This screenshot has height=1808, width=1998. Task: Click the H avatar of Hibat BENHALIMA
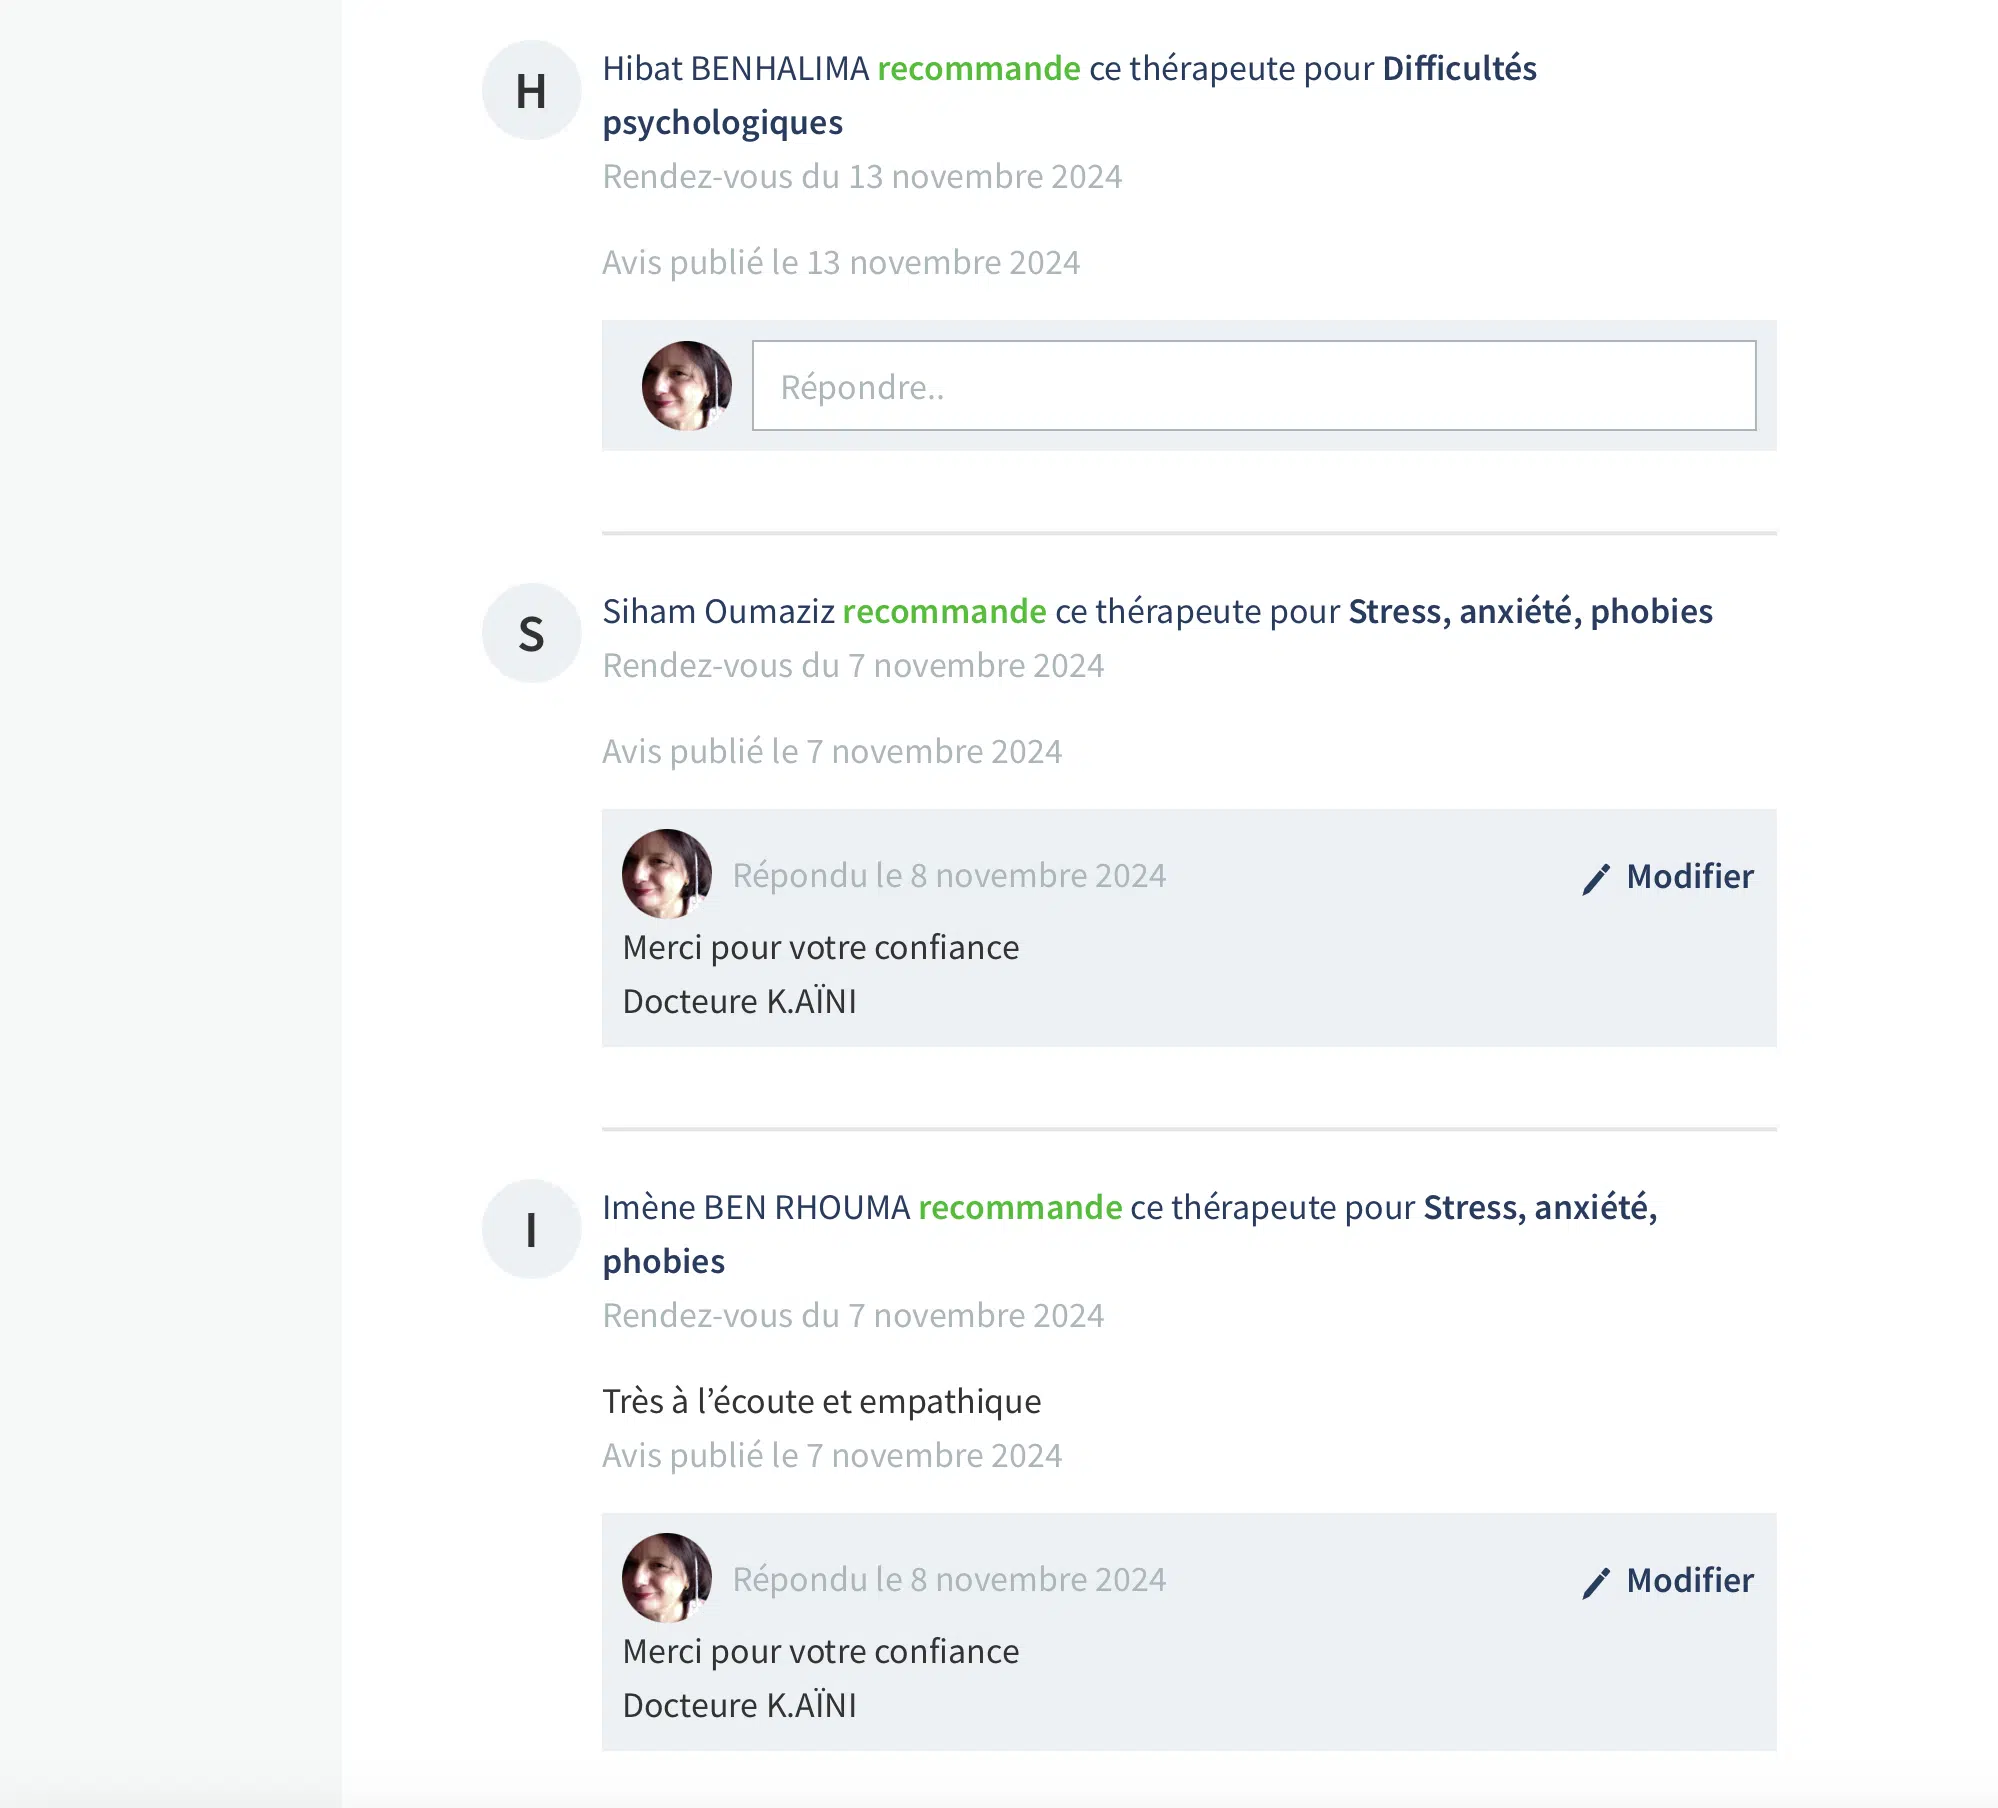click(531, 91)
